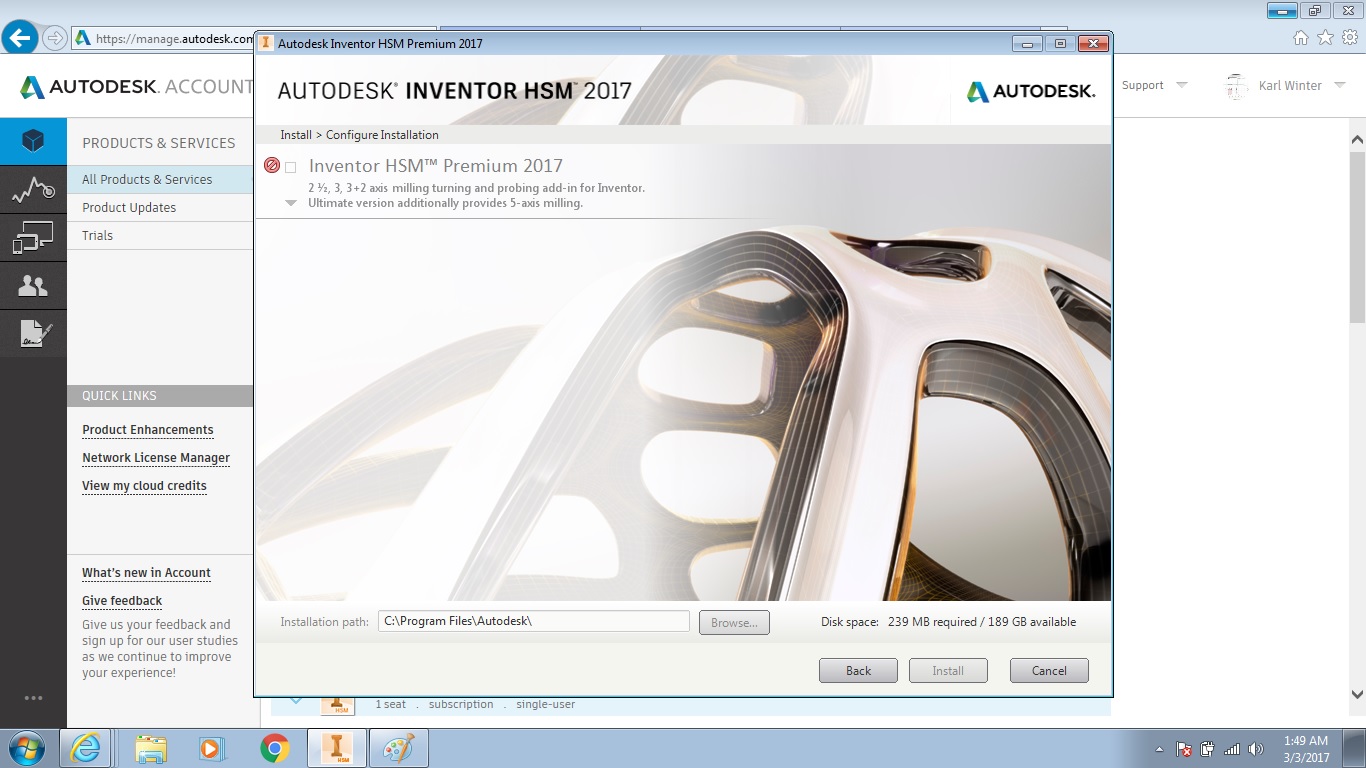Open Chrome from the taskbar
The height and width of the screenshot is (768, 1366).
click(x=274, y=747)
